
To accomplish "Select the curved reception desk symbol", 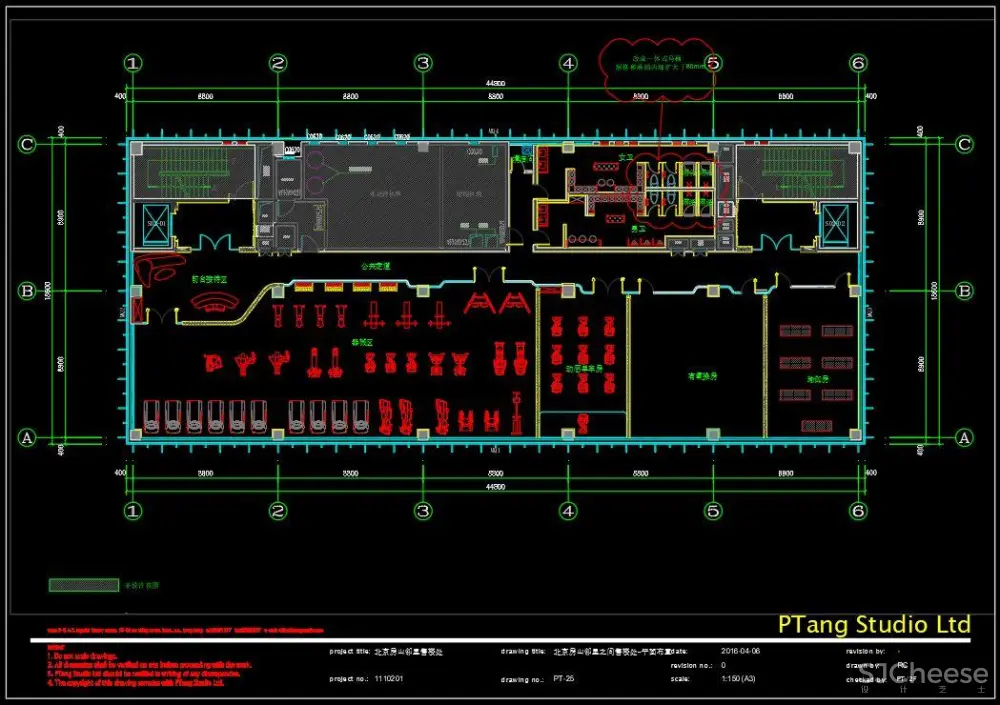I will coord(213,302).
